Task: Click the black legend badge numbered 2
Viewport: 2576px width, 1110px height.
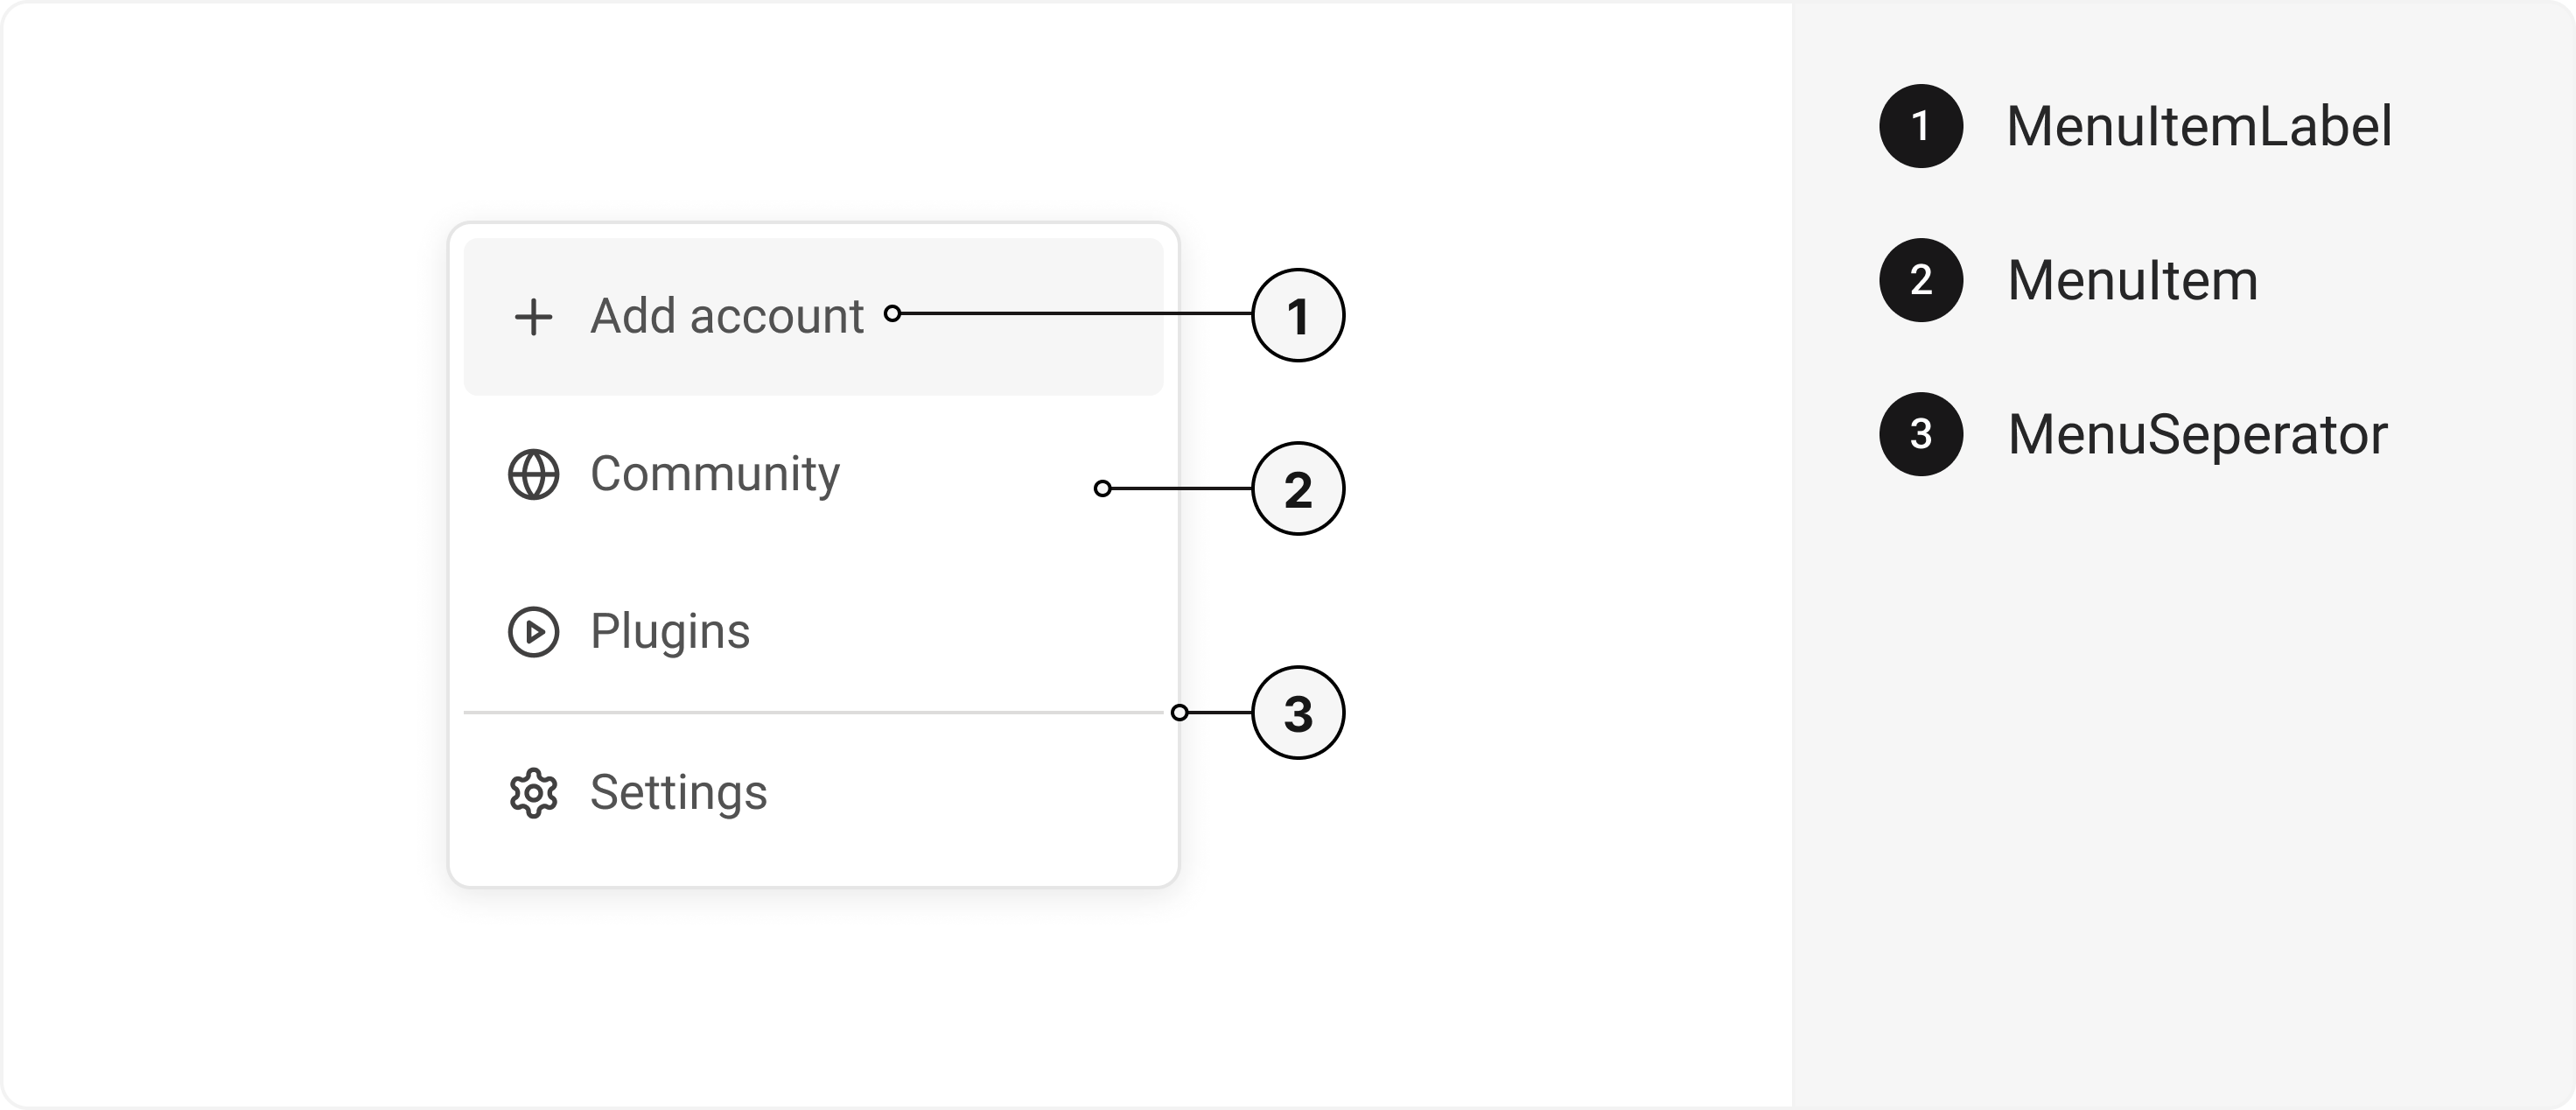Action: (1921, 280)
